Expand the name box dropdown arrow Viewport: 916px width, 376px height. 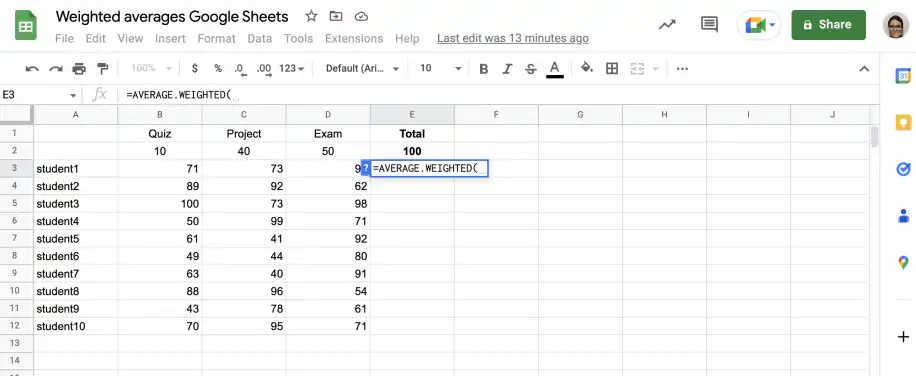tap(73, 95)
